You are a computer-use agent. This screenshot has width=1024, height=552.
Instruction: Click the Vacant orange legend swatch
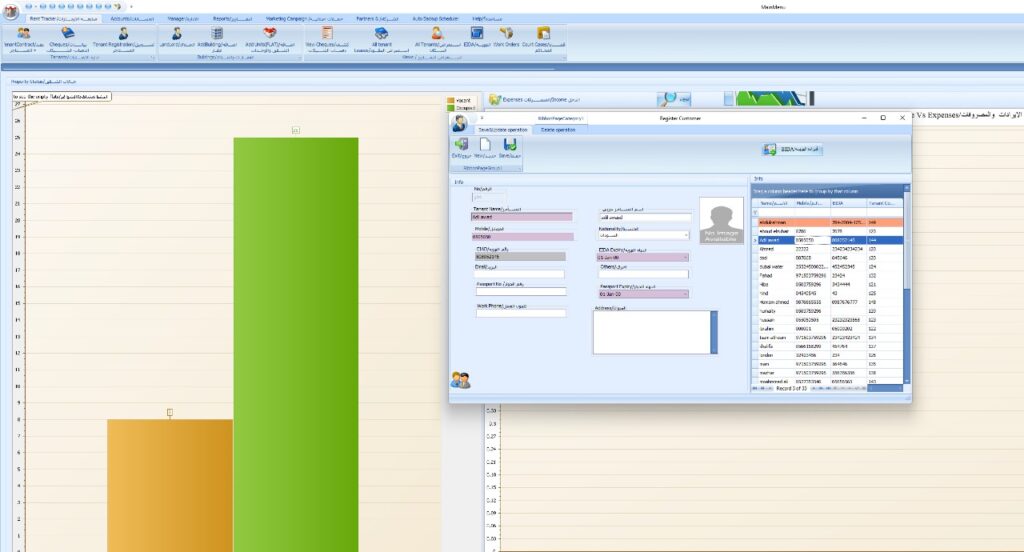tap(451, 101)
